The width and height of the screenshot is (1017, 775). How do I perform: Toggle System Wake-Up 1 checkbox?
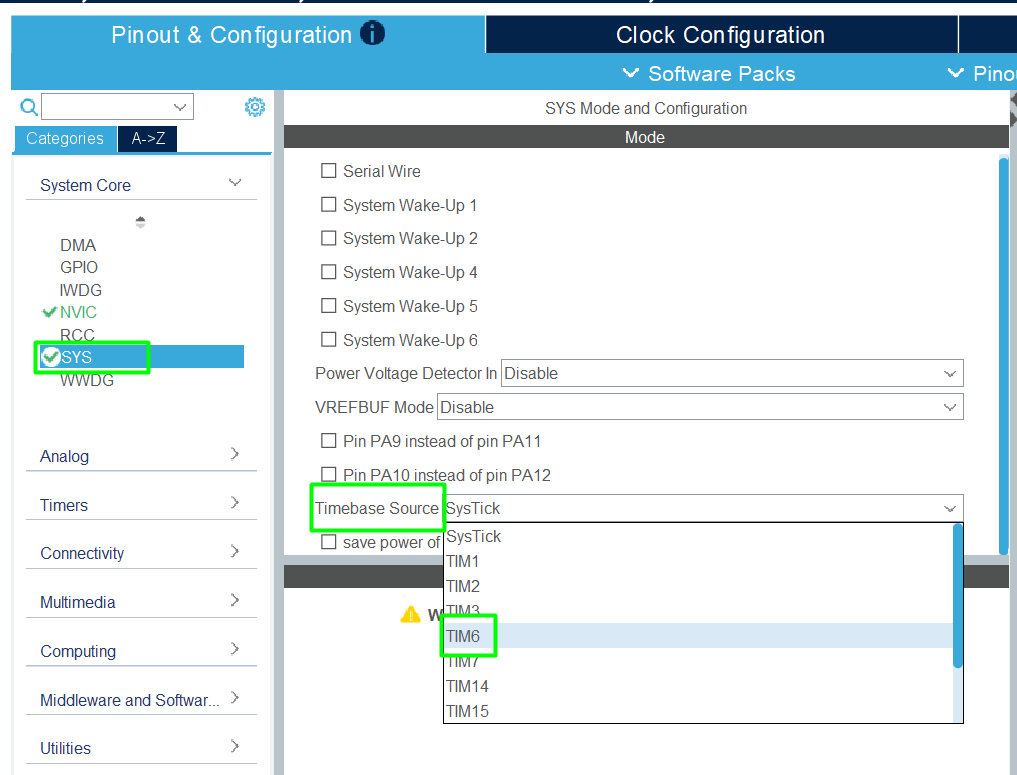[328, 205]
